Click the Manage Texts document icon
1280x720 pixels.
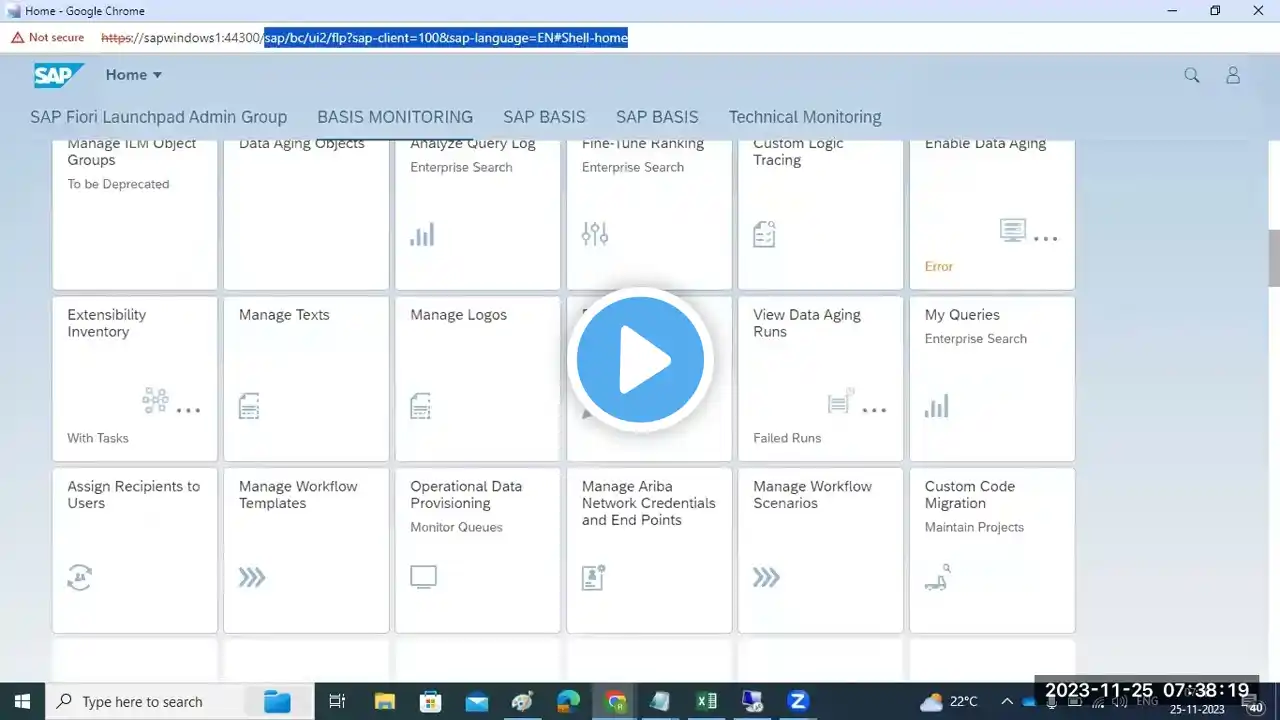(x=249, y=406)
